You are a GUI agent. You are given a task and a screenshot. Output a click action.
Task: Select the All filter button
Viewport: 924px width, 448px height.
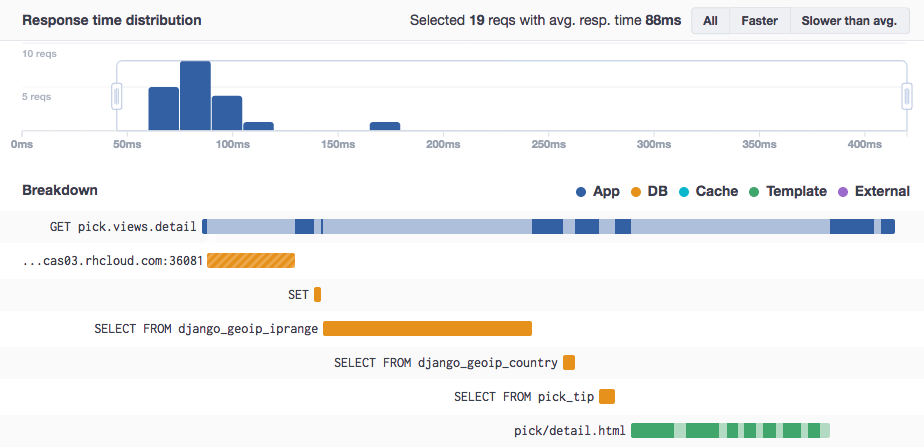pos(710,20)
